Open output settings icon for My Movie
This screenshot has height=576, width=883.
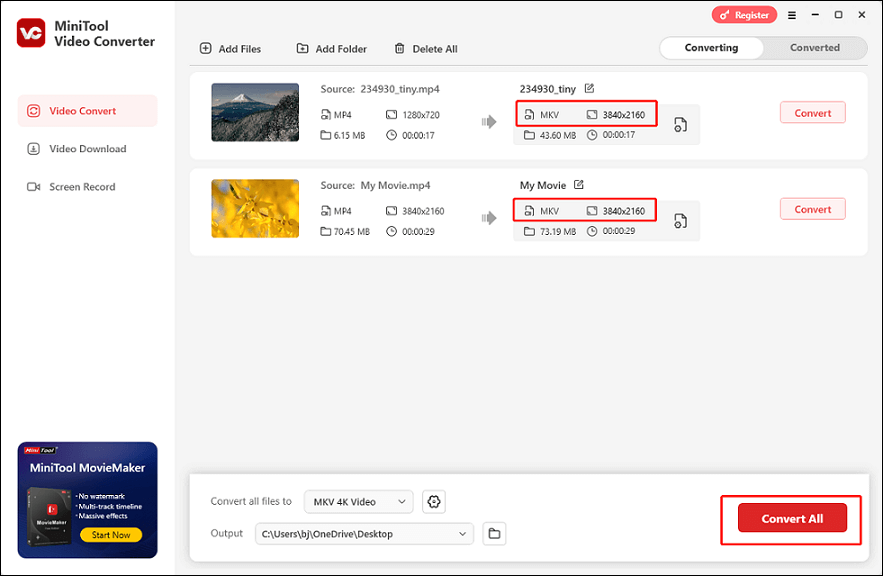680,221
